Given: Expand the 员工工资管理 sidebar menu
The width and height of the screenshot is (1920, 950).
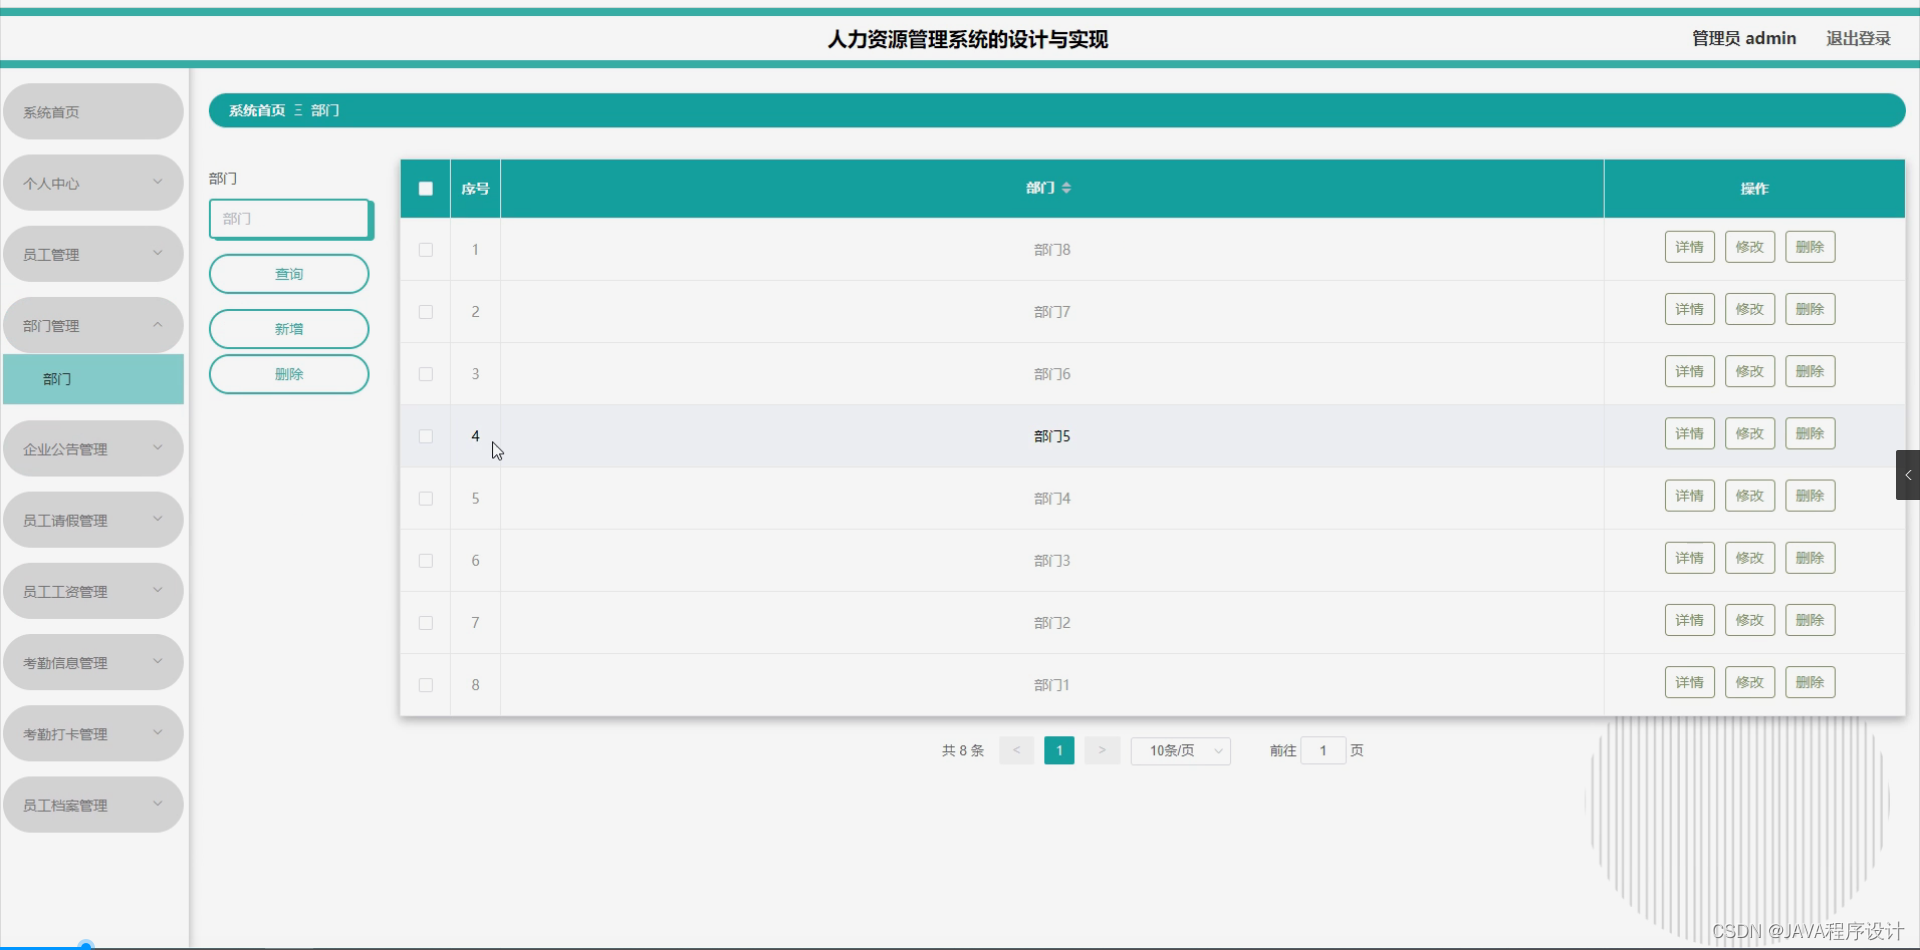Looking at the screenshot, I should [x=93, y=591].
